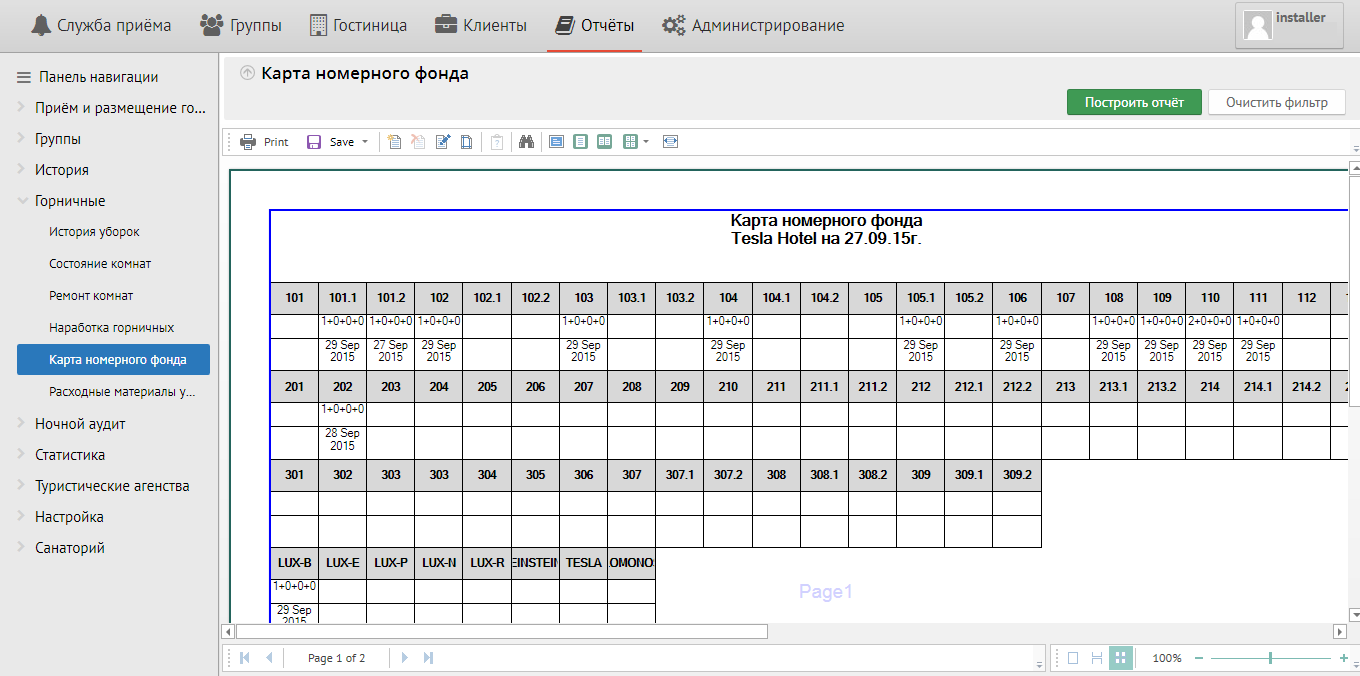Click the Save floppy disk icon
This screenshot has width=1360, height=676.
point(314,142)
